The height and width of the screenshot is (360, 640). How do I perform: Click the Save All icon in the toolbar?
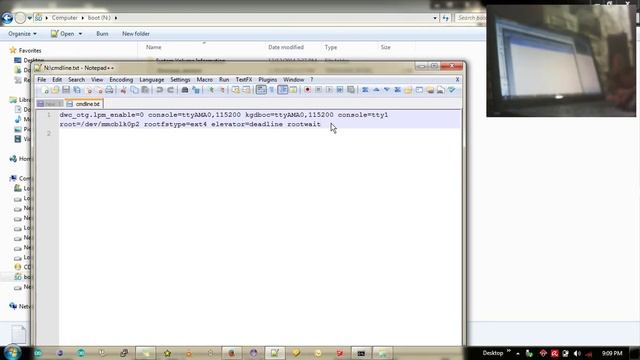(x=77, y=90)
